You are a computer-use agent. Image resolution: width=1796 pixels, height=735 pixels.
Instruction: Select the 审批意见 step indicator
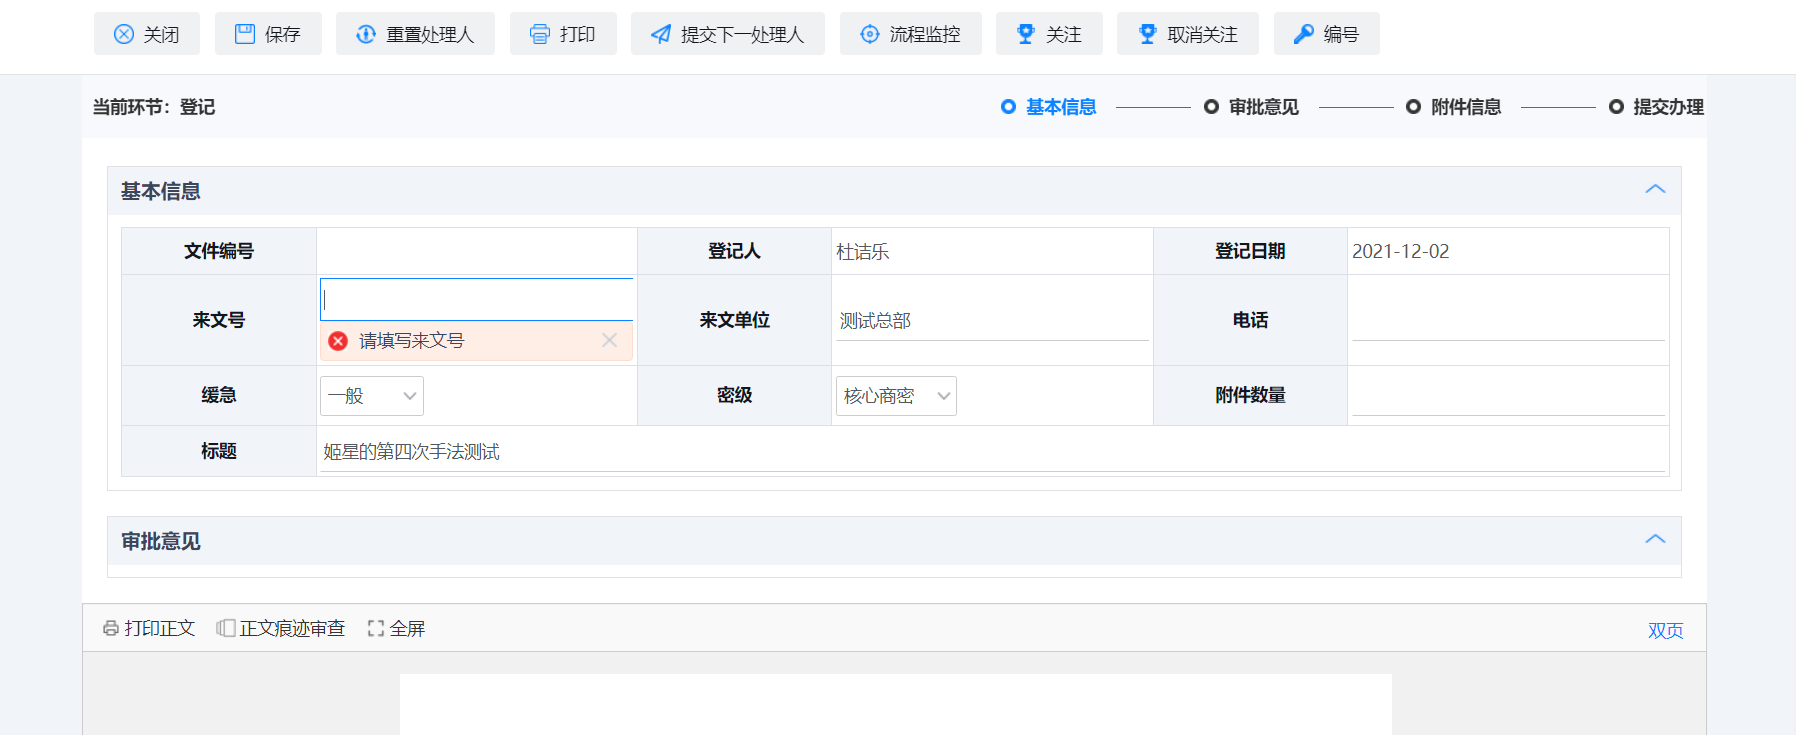point(1252,107)
